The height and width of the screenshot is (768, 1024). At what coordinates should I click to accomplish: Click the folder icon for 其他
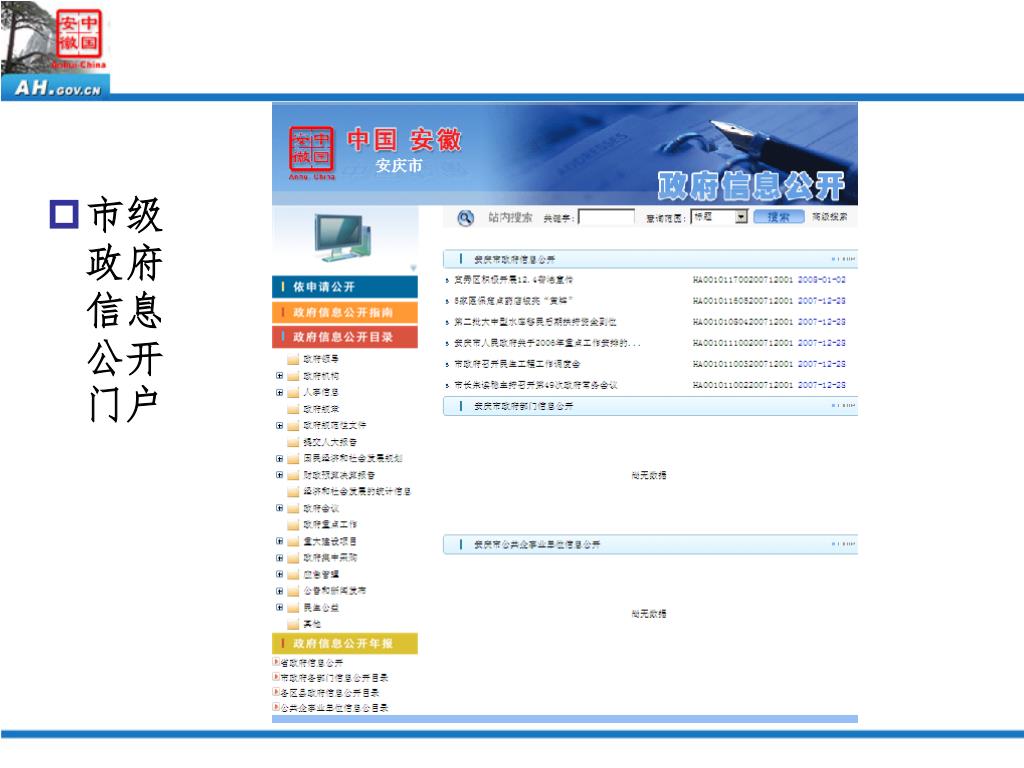[293, 624]
